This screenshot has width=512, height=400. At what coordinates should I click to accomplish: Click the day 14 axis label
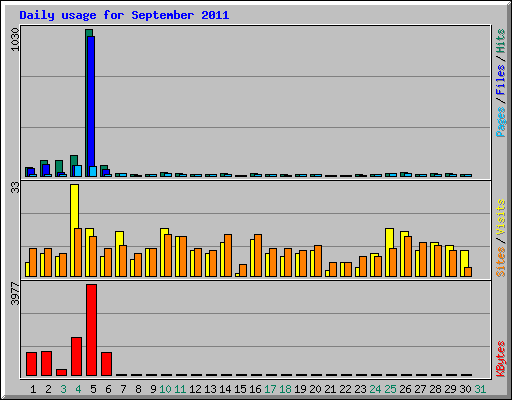click(x=225, y=389)
